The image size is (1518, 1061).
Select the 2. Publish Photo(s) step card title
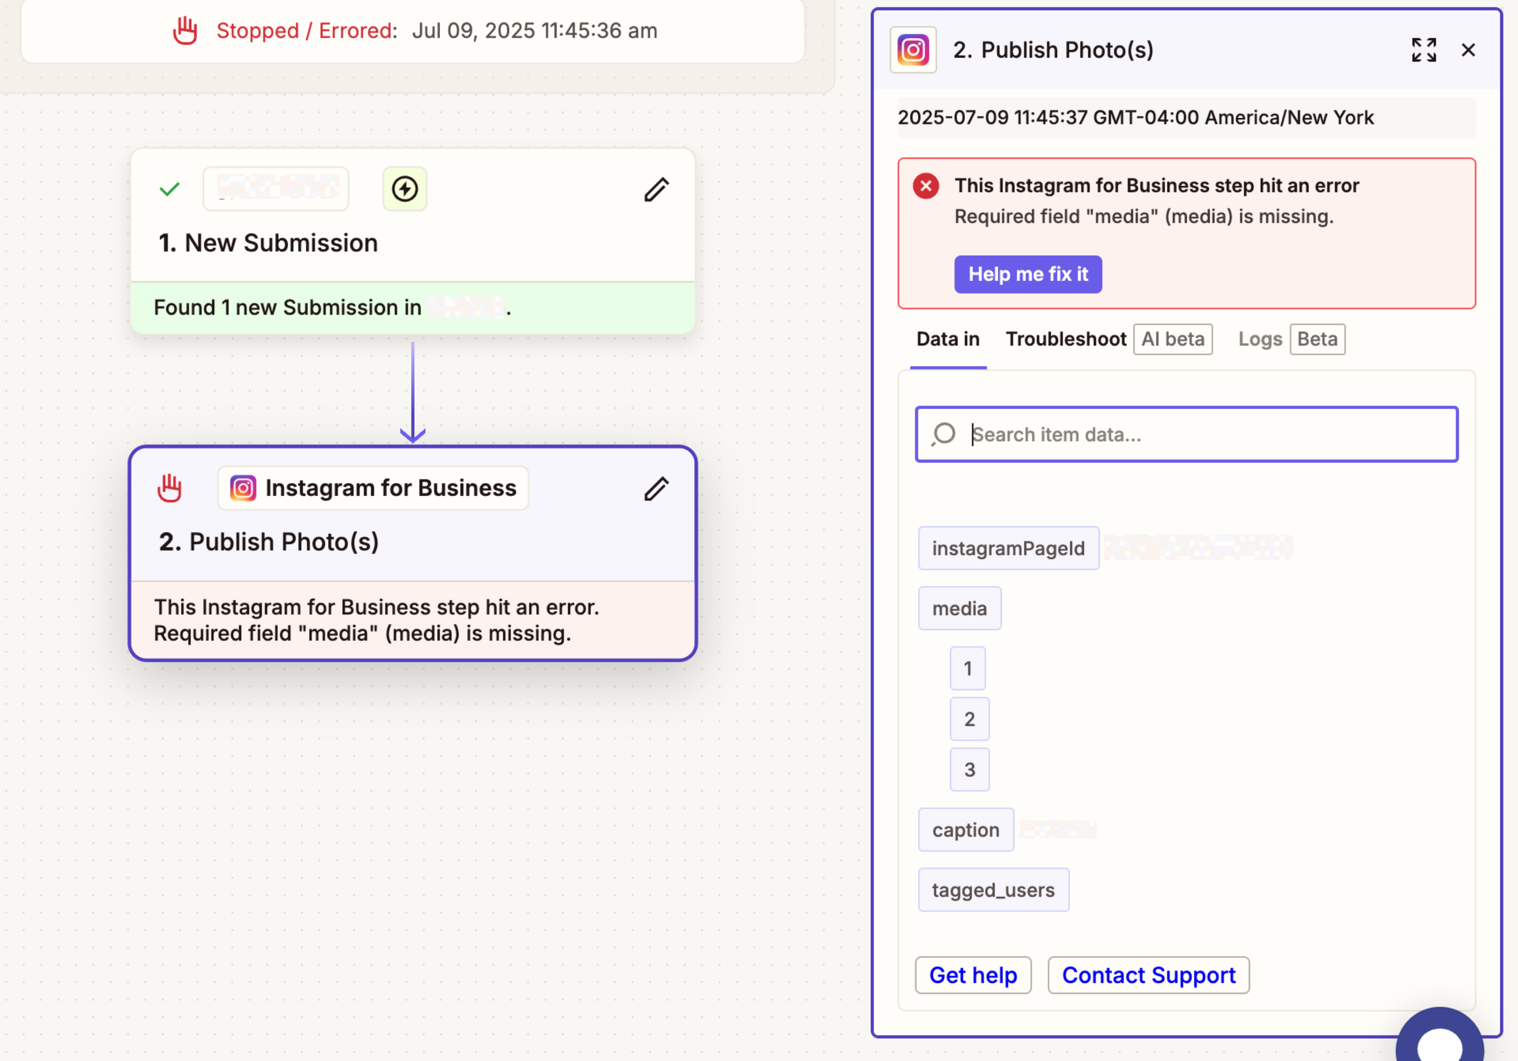pyautogui.click(x=269, y=542)
